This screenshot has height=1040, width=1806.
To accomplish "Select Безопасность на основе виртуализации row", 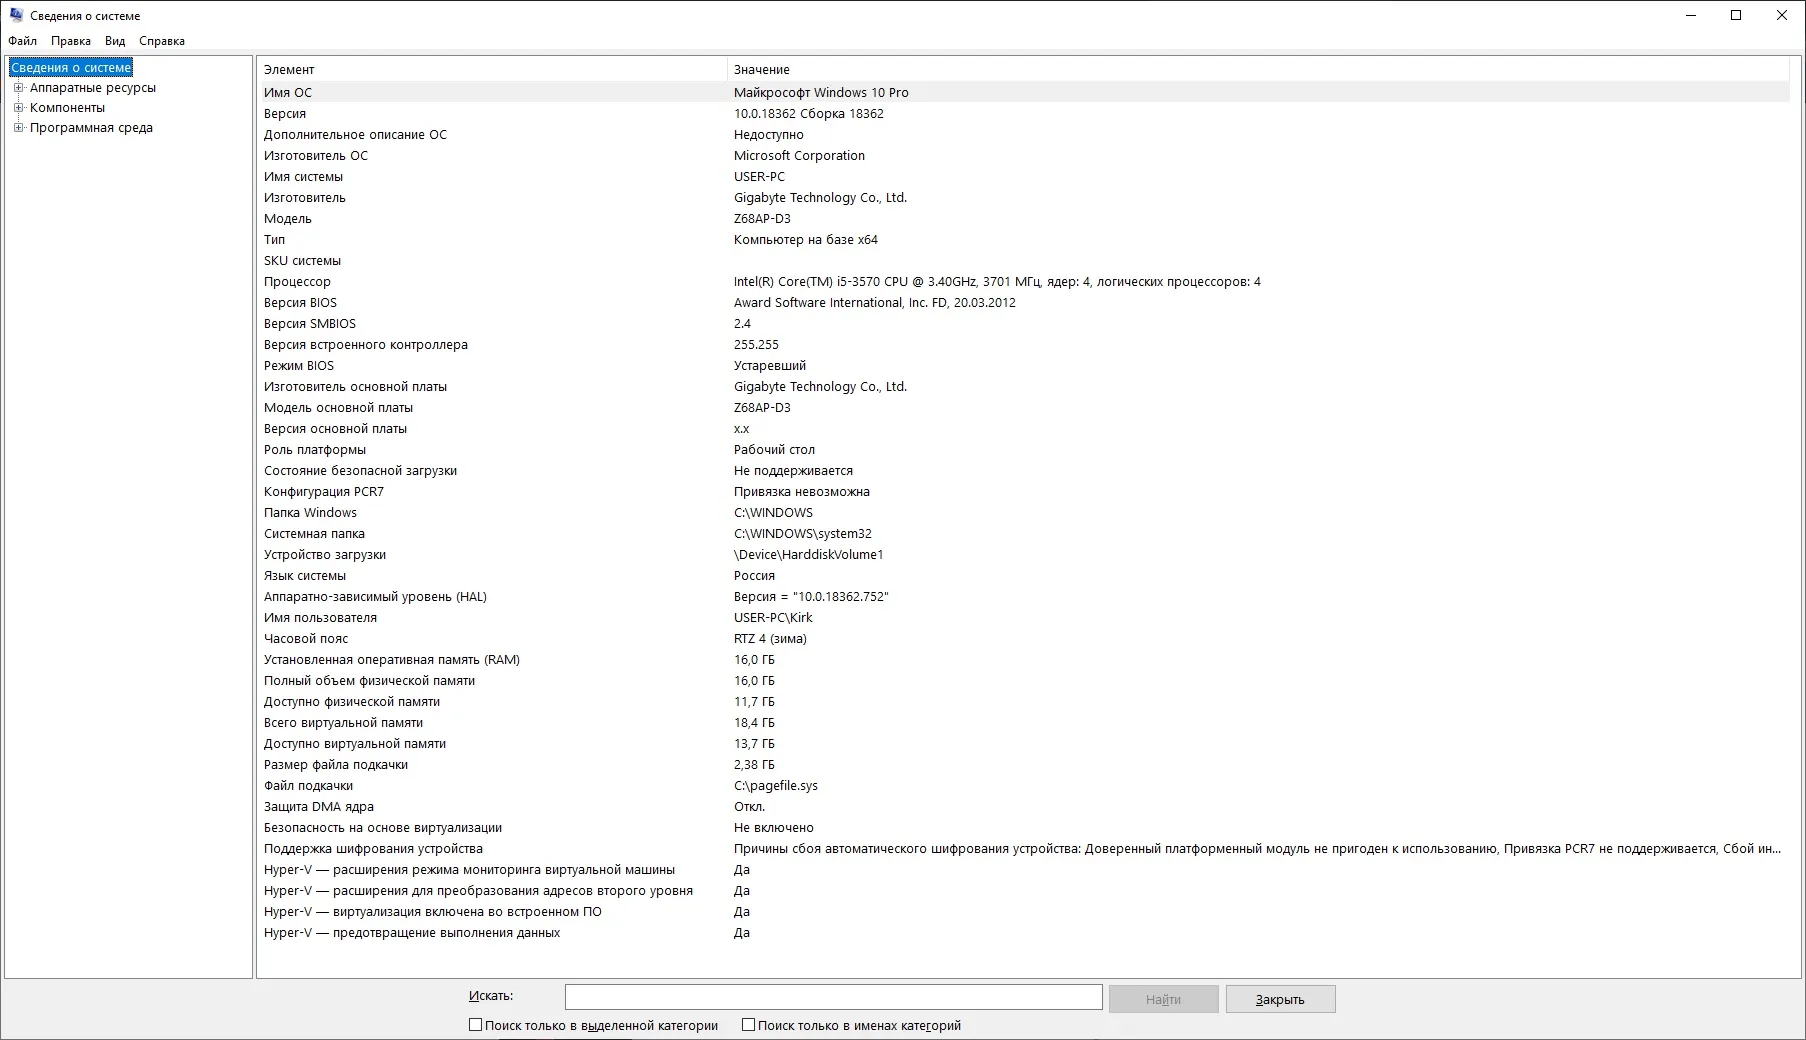I will (1023, 827).
